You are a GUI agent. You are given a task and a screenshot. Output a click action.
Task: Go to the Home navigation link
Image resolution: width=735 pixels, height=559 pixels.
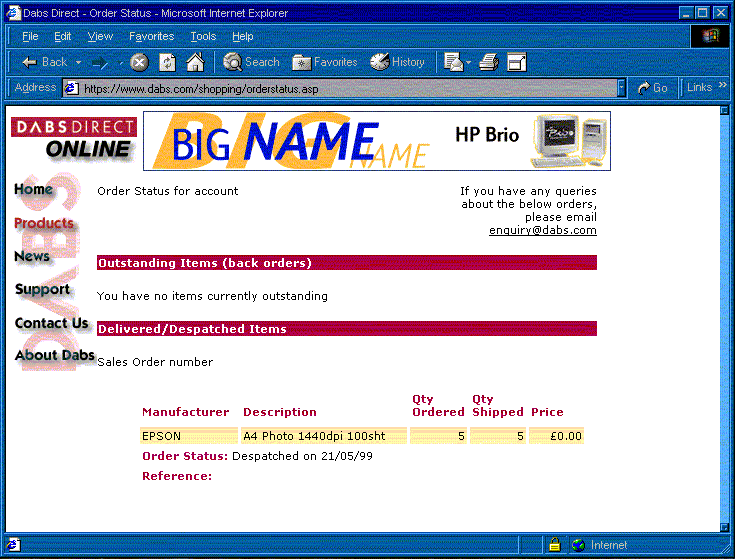[33, 189]
